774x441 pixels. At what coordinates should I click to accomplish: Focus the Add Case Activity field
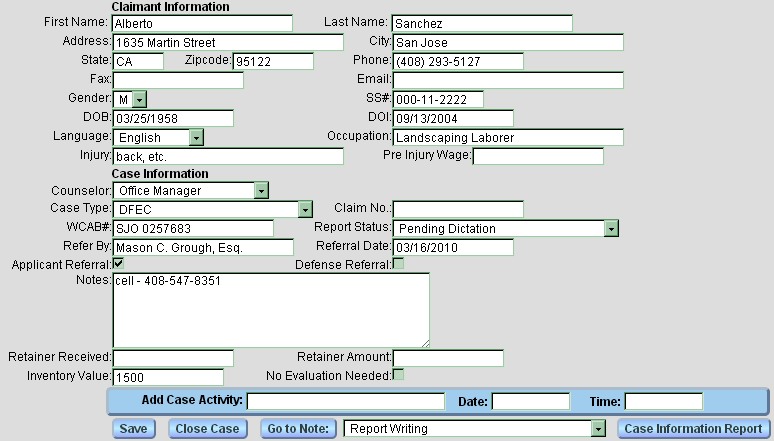click(x=345, y=401)
